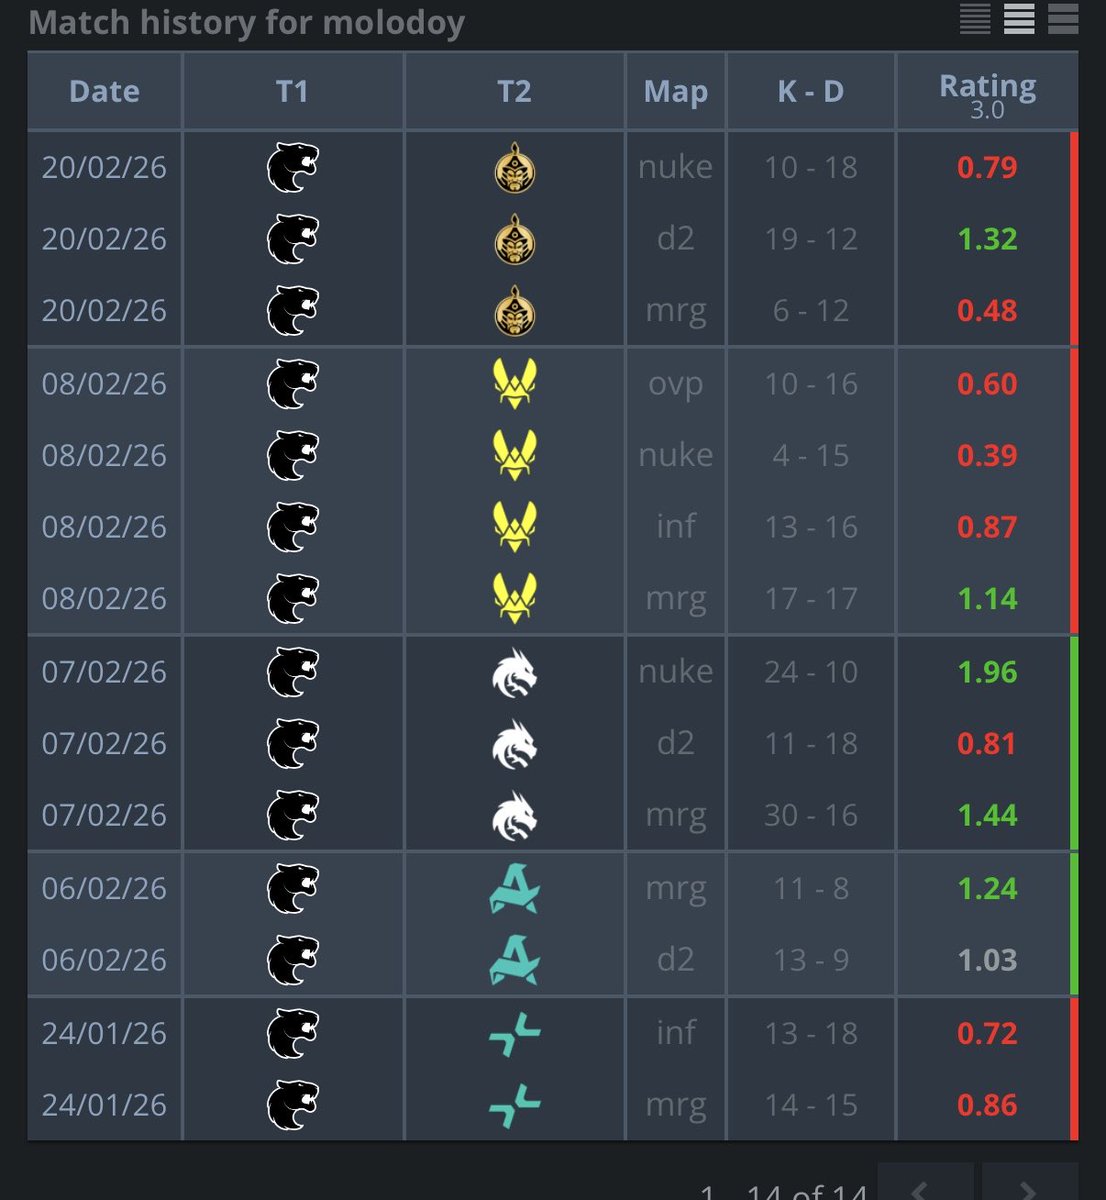
Task: Open FURIA logo in the inf 13 - 18 row
Action: coord(292,1033)
